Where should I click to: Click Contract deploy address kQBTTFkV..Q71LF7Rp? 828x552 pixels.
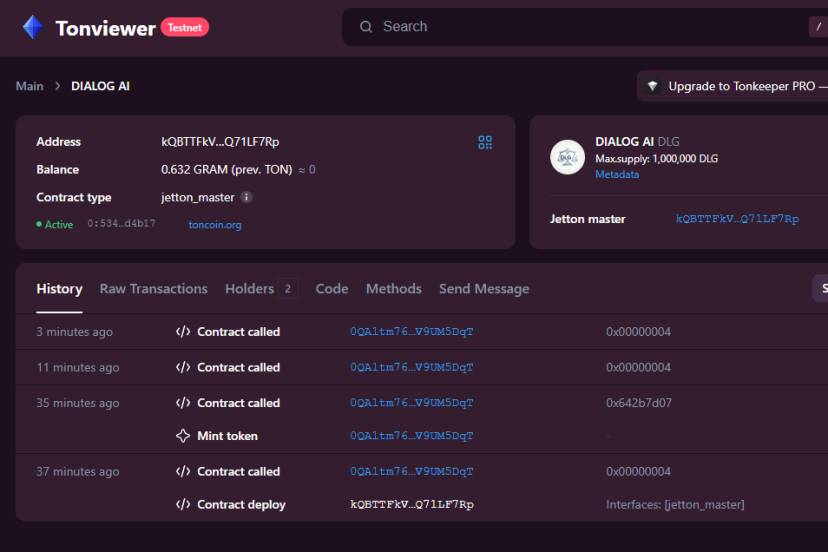click(x=412, y=504)
